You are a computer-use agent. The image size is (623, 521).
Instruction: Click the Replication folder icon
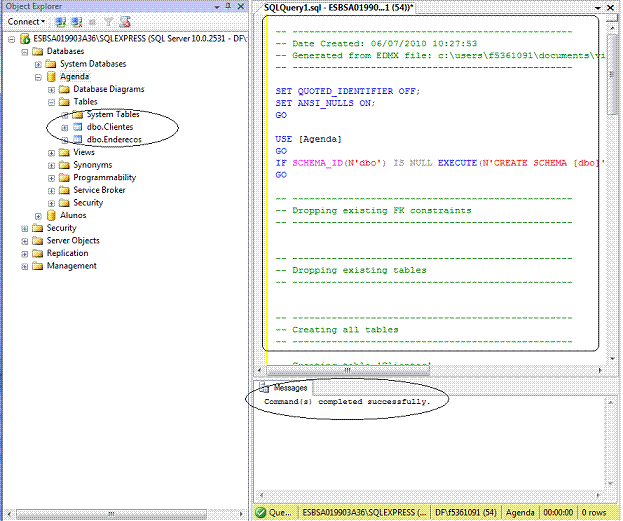coord(38,254)
